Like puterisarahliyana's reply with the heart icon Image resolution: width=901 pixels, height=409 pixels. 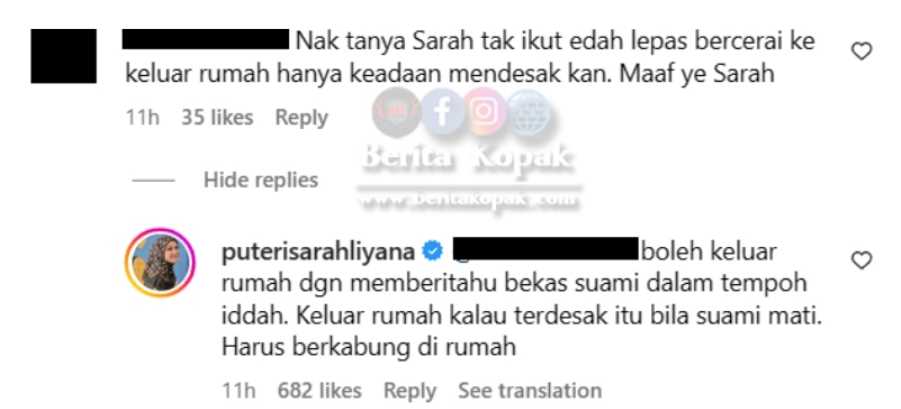pyautogui.click(x=861, y=261)
